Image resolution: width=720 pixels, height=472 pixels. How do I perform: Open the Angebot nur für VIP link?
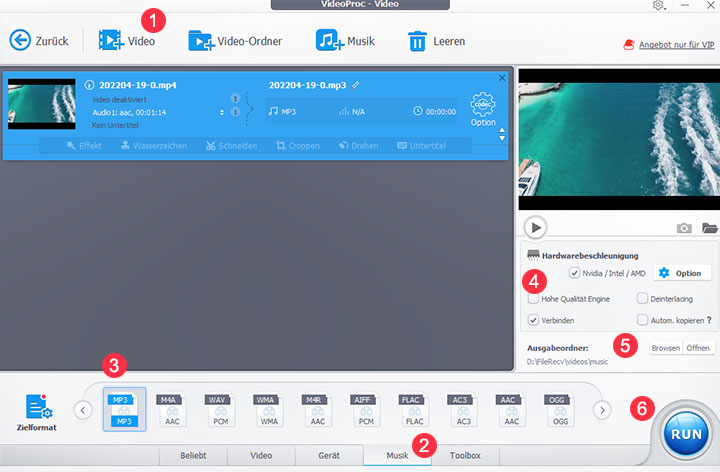pyautogui.click(x=676, y=45)
